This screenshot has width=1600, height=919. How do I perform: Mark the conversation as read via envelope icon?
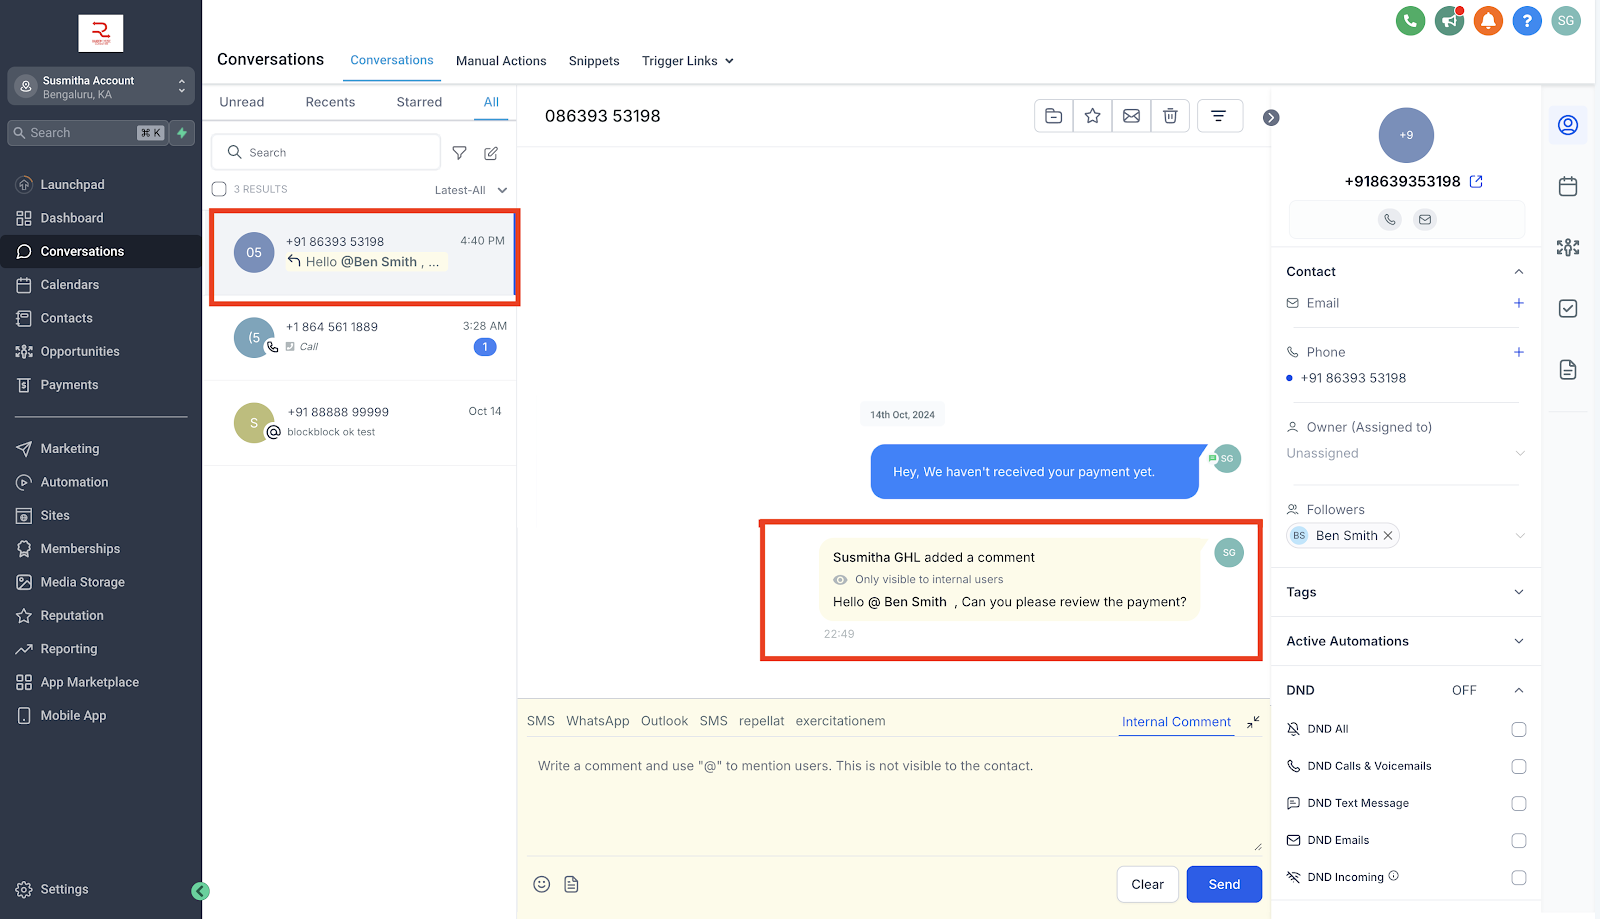[1131, 115]
